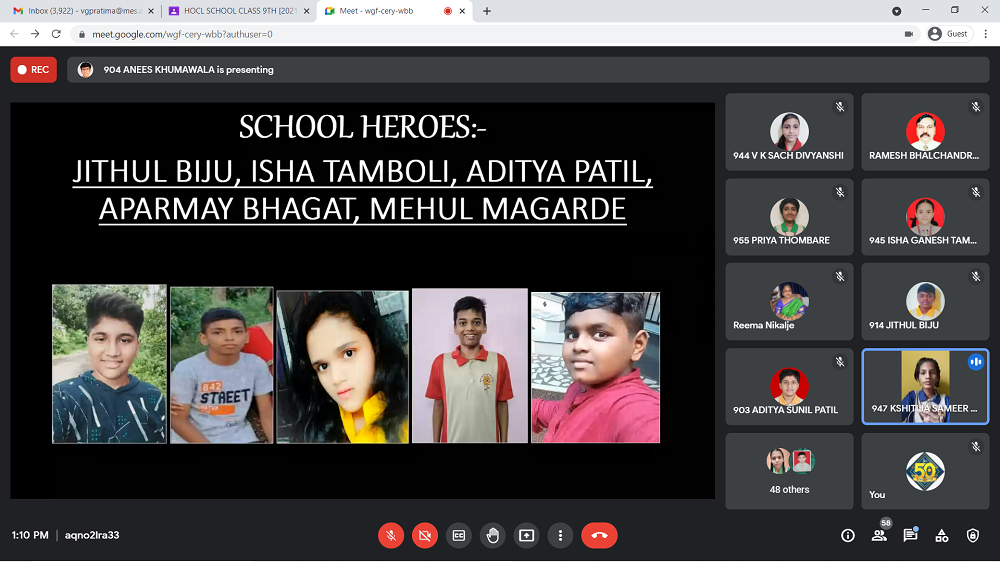The height and width of the screenshot is (562, 1000).
Task: Toggle the camera on or off
Action: pyautogui.click(x=425, y=535)
